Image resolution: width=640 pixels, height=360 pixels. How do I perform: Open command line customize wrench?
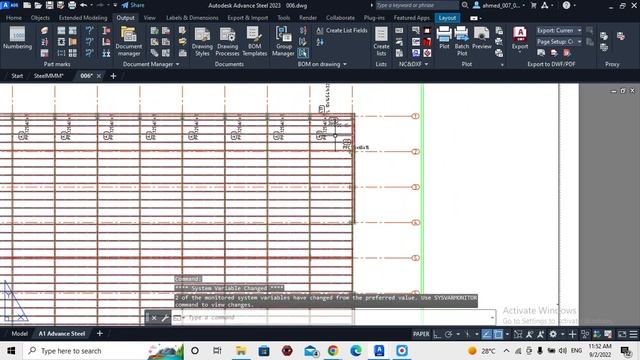point(165,318)
